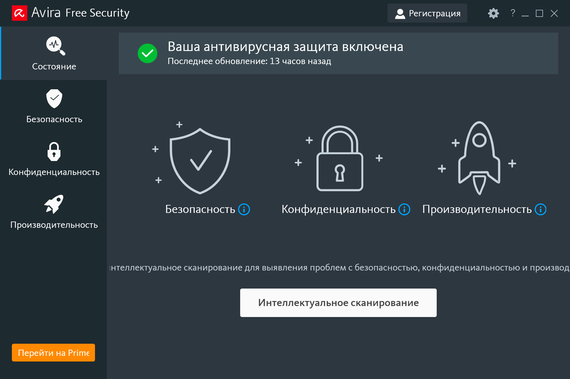The image size is (570, 379).
Task: Click the antivirus protection status banner
Action: pyautogui.click(x=338, y=53)
